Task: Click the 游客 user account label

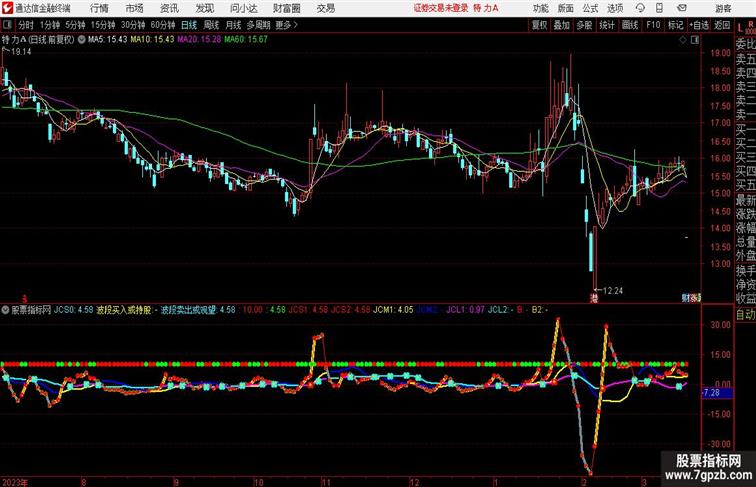Action: (x=723, y=8)
